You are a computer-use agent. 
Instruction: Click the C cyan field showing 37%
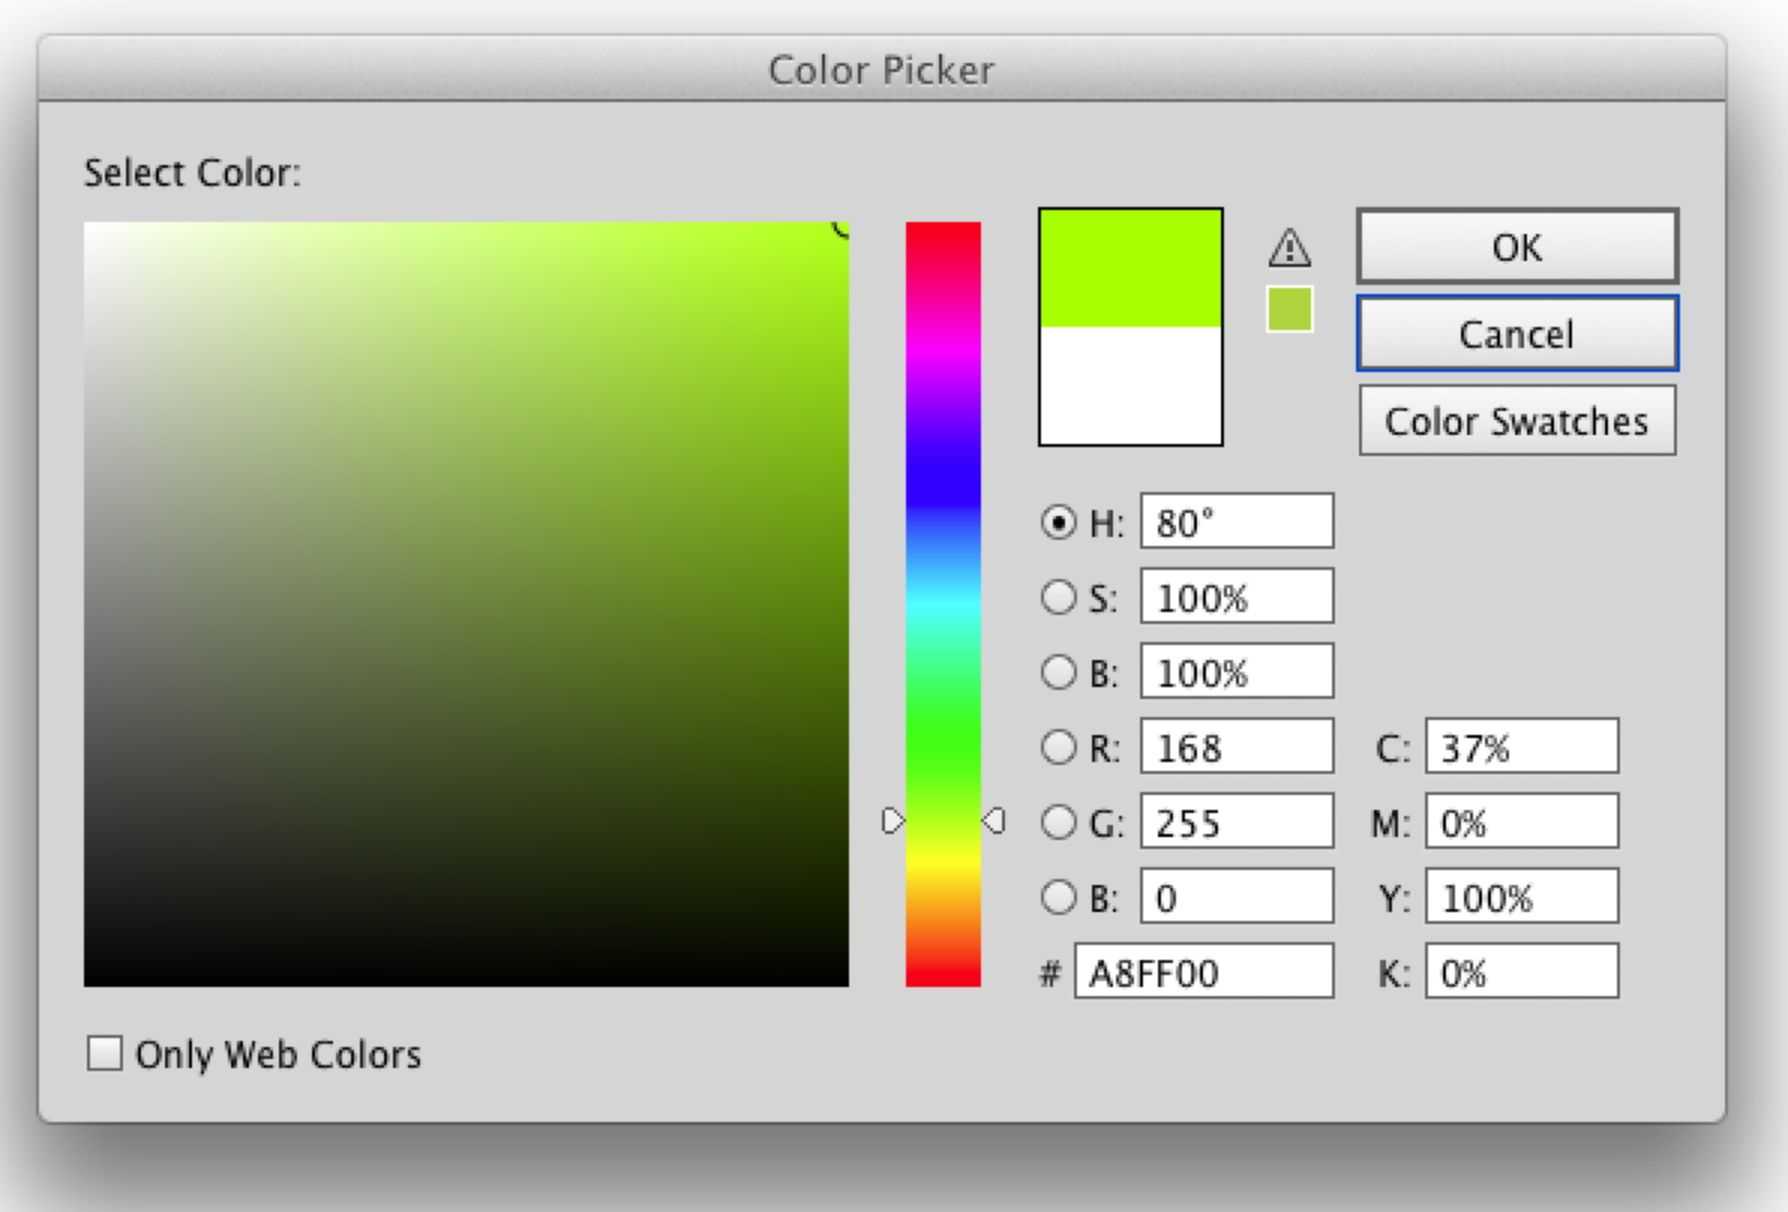1522,746
